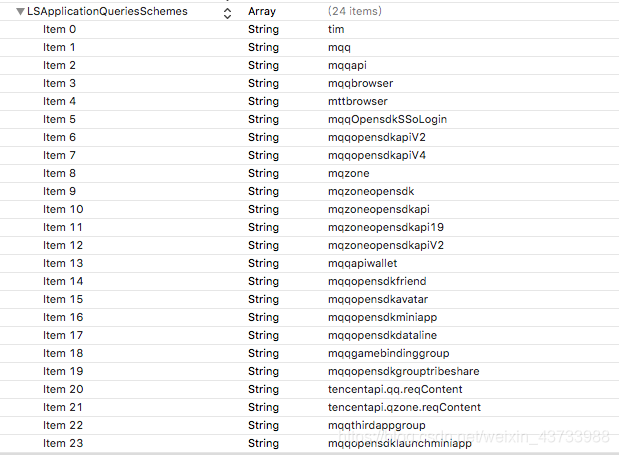The image size is (619, 455).
Task: Click the Array type of LSApplicationQueriesSchemes
Action: (262, 12)
